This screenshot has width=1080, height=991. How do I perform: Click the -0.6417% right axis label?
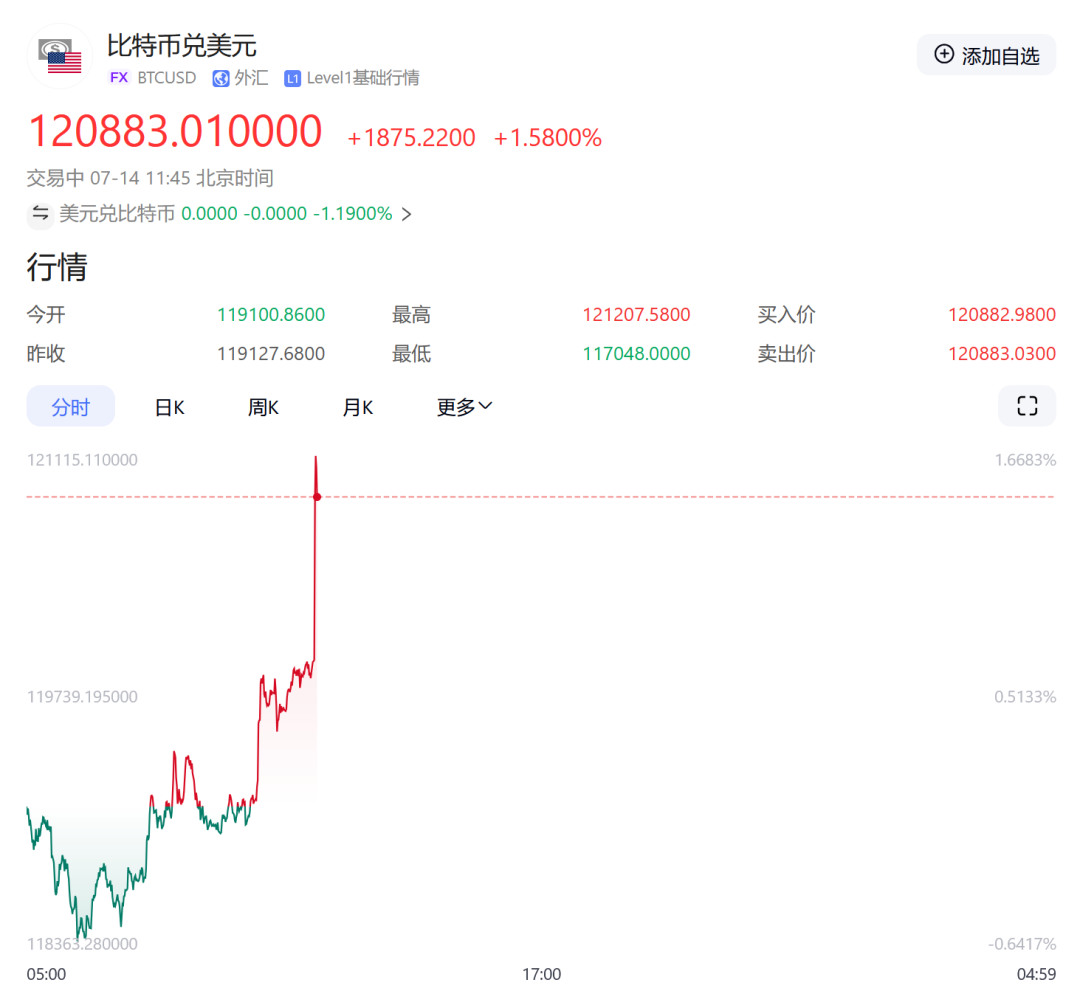1021,944
